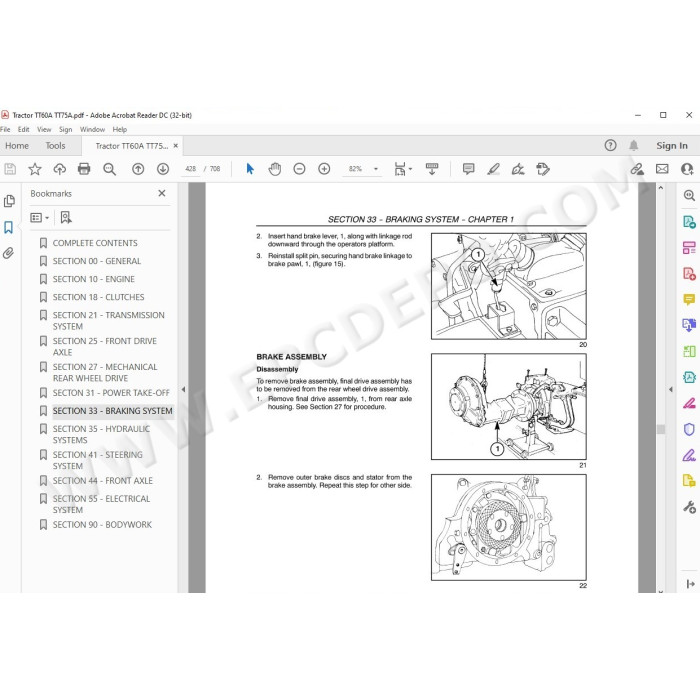Open the View menu
The image size is (700, 700).
[44, 129]
